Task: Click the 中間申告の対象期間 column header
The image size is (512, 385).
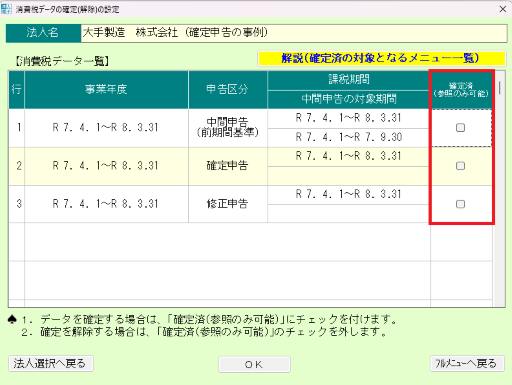Action: tap(349, 99)
